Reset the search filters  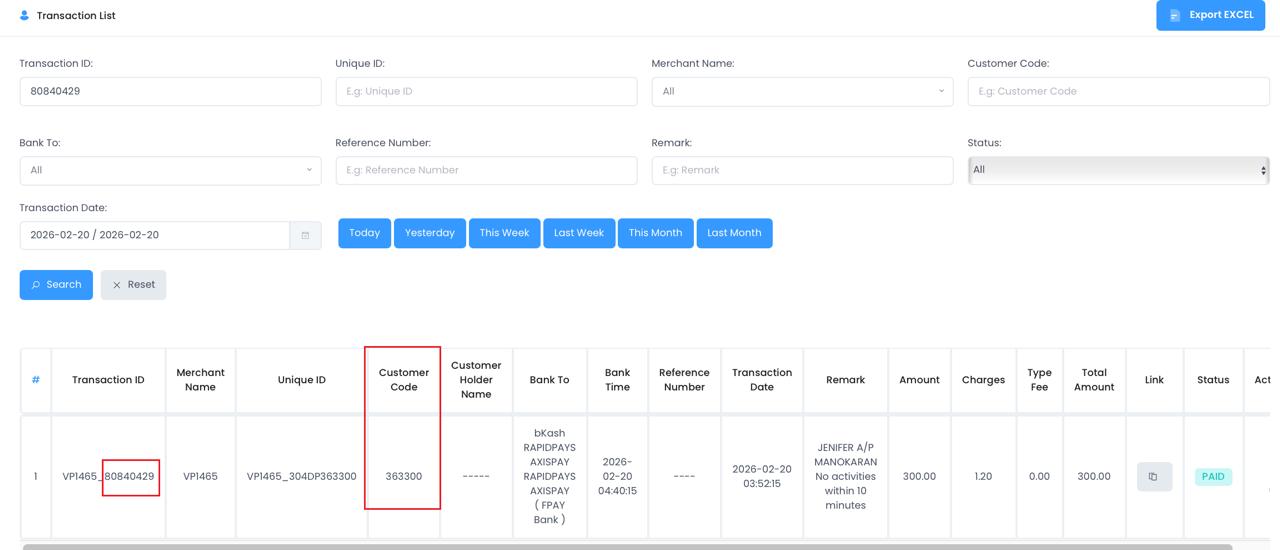click(133, 285)
